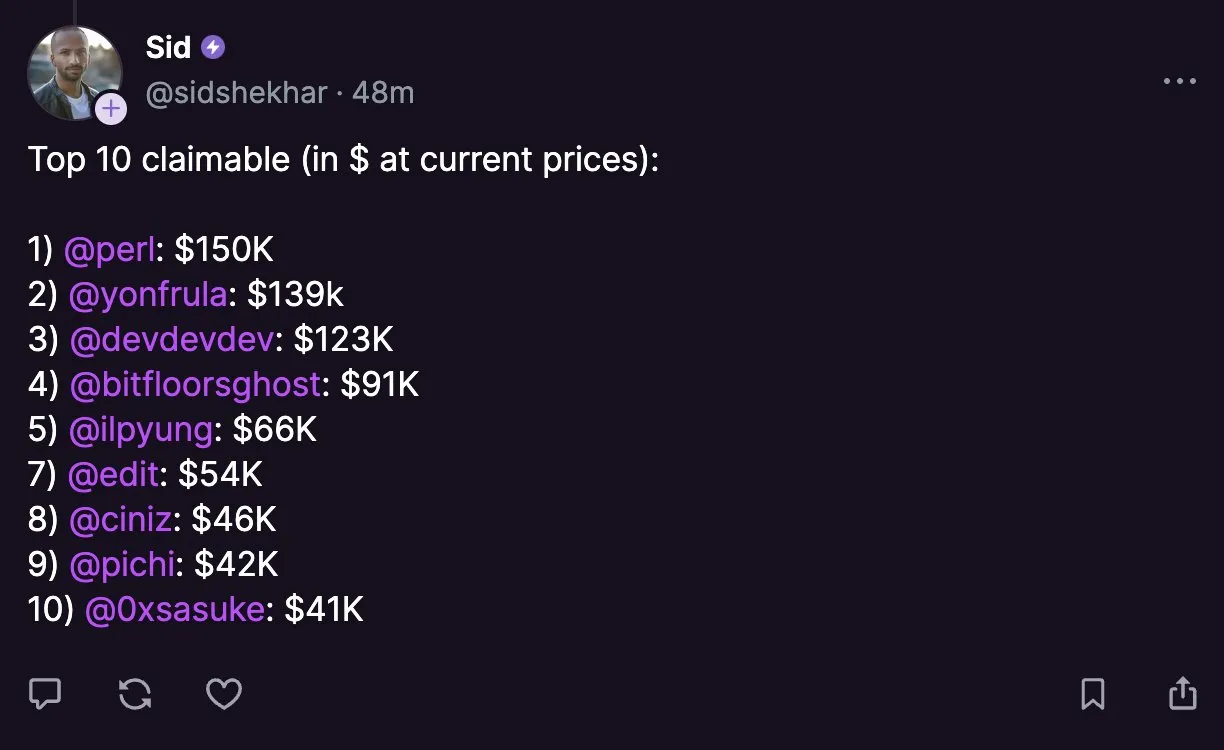Open the three-dot more options menu

[1180, 82]
